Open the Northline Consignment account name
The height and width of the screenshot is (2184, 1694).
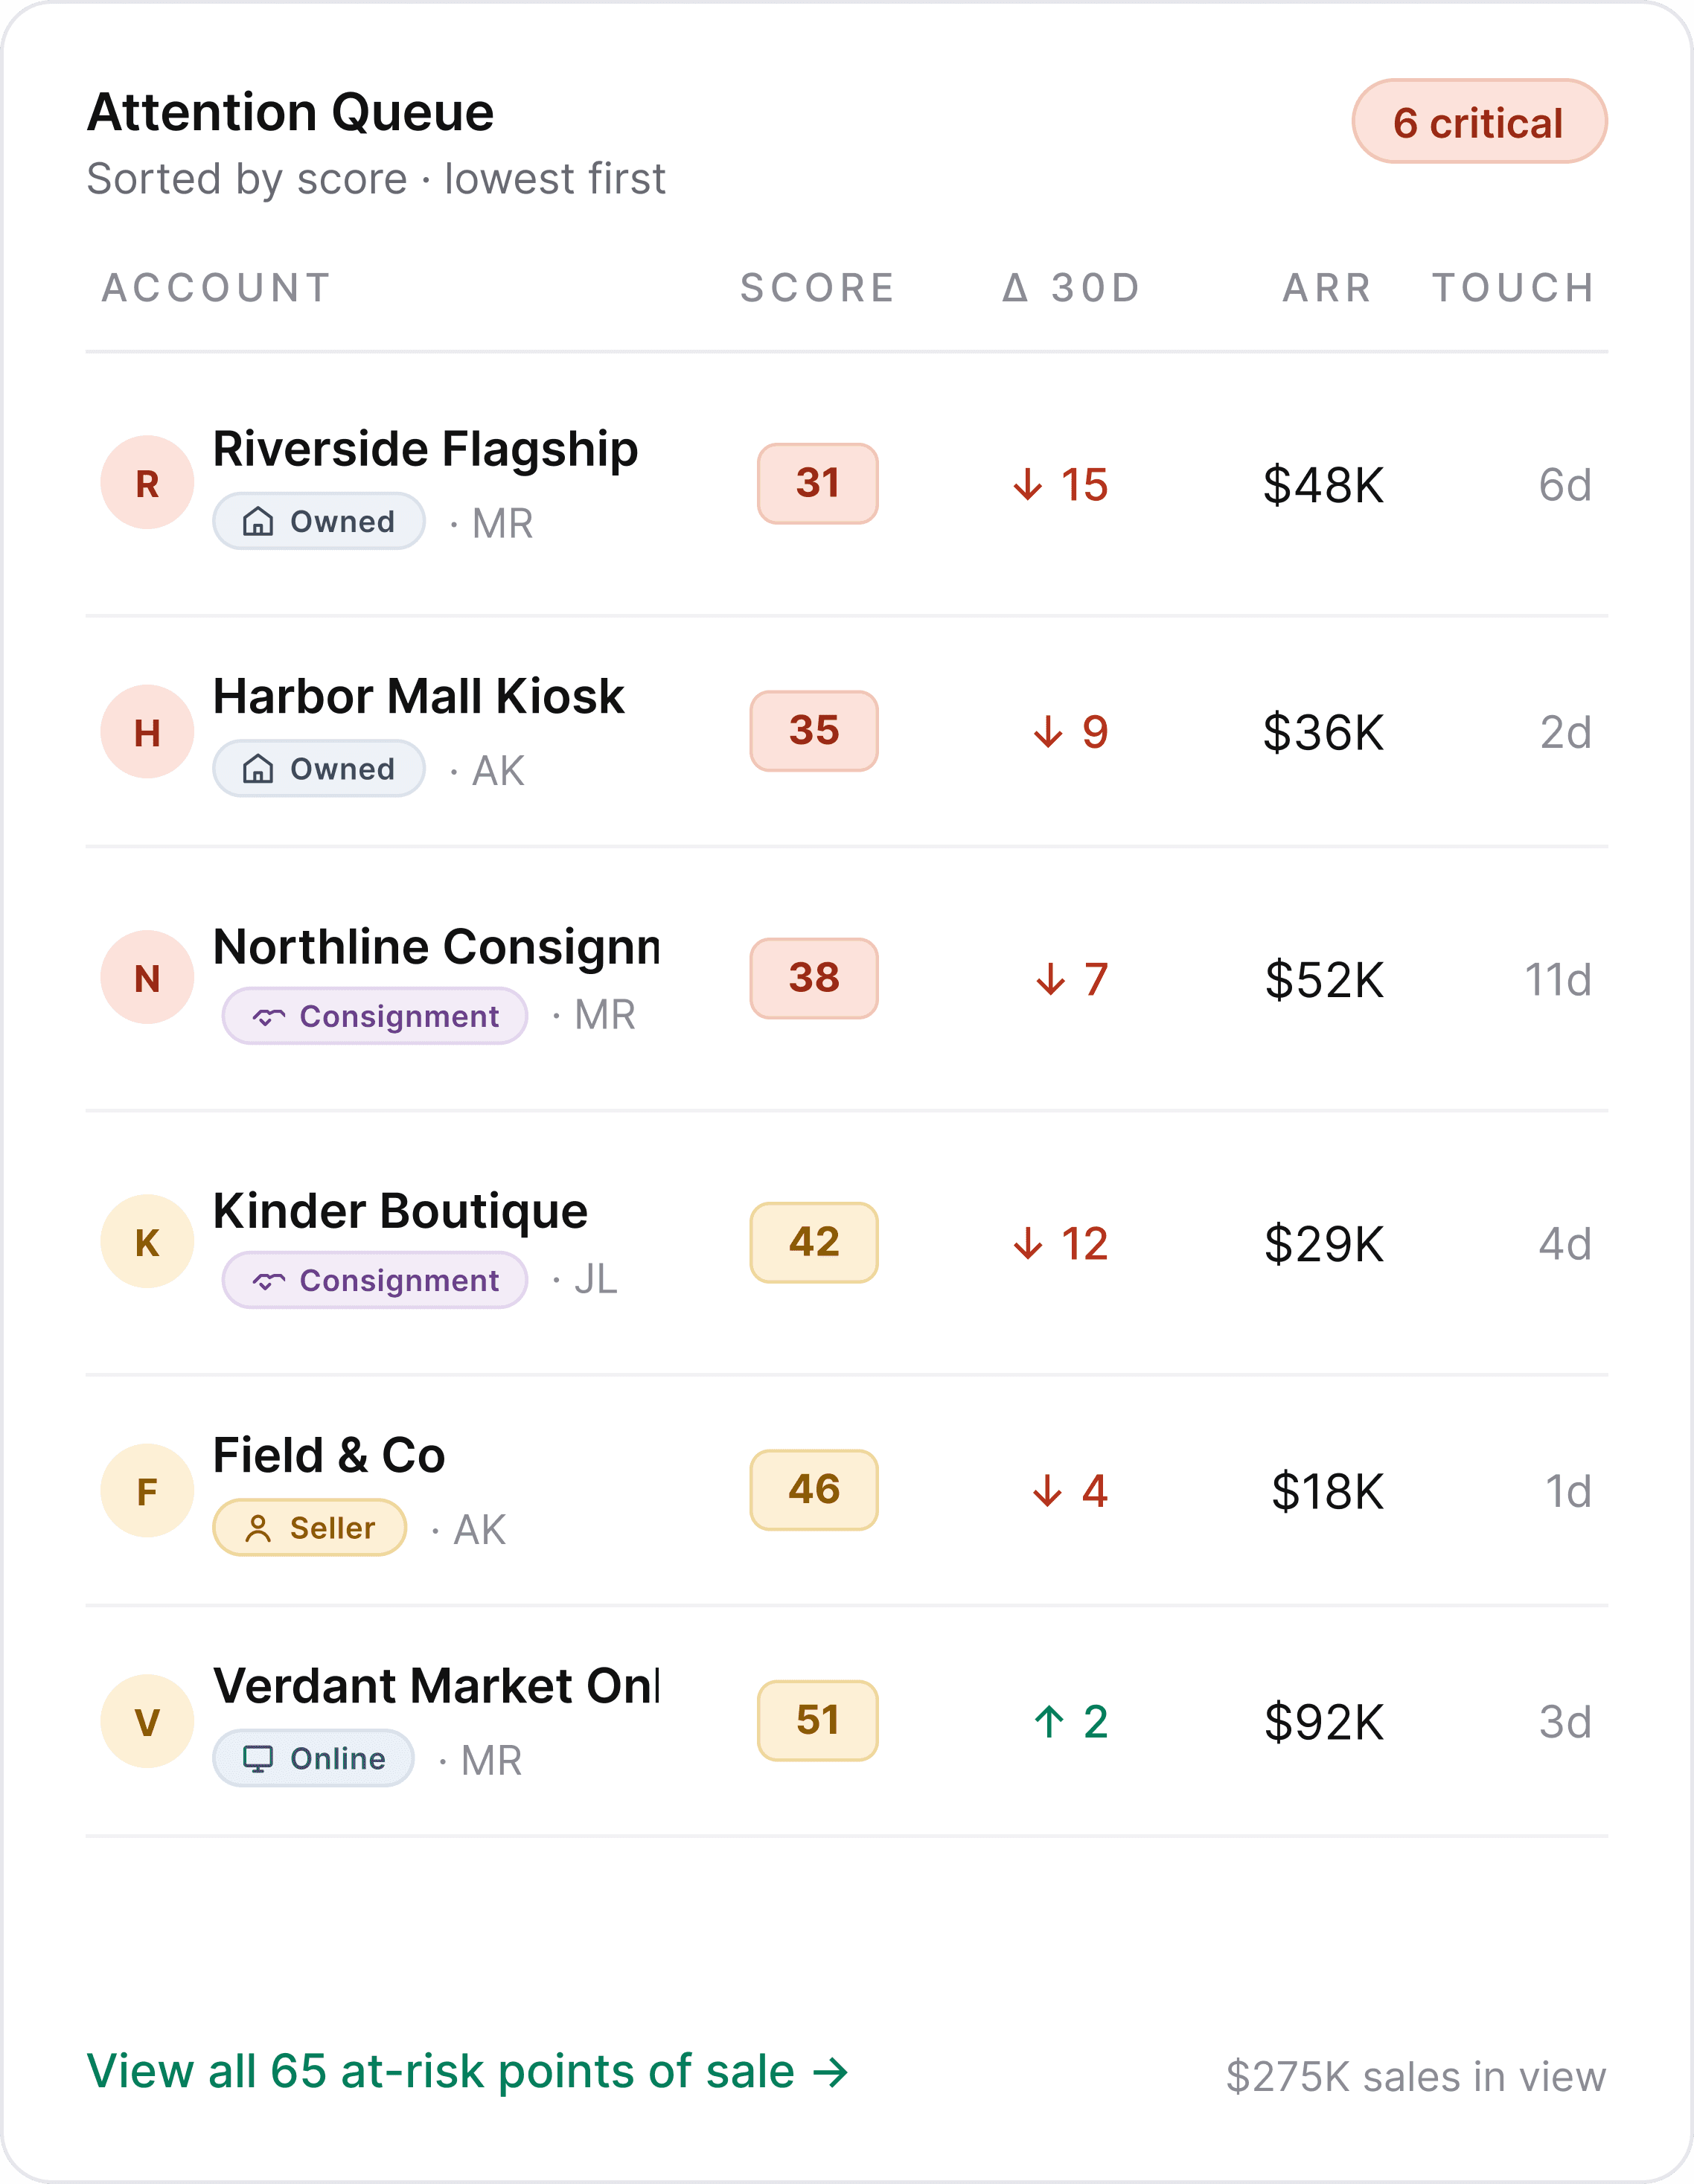(x=437, y=947)
